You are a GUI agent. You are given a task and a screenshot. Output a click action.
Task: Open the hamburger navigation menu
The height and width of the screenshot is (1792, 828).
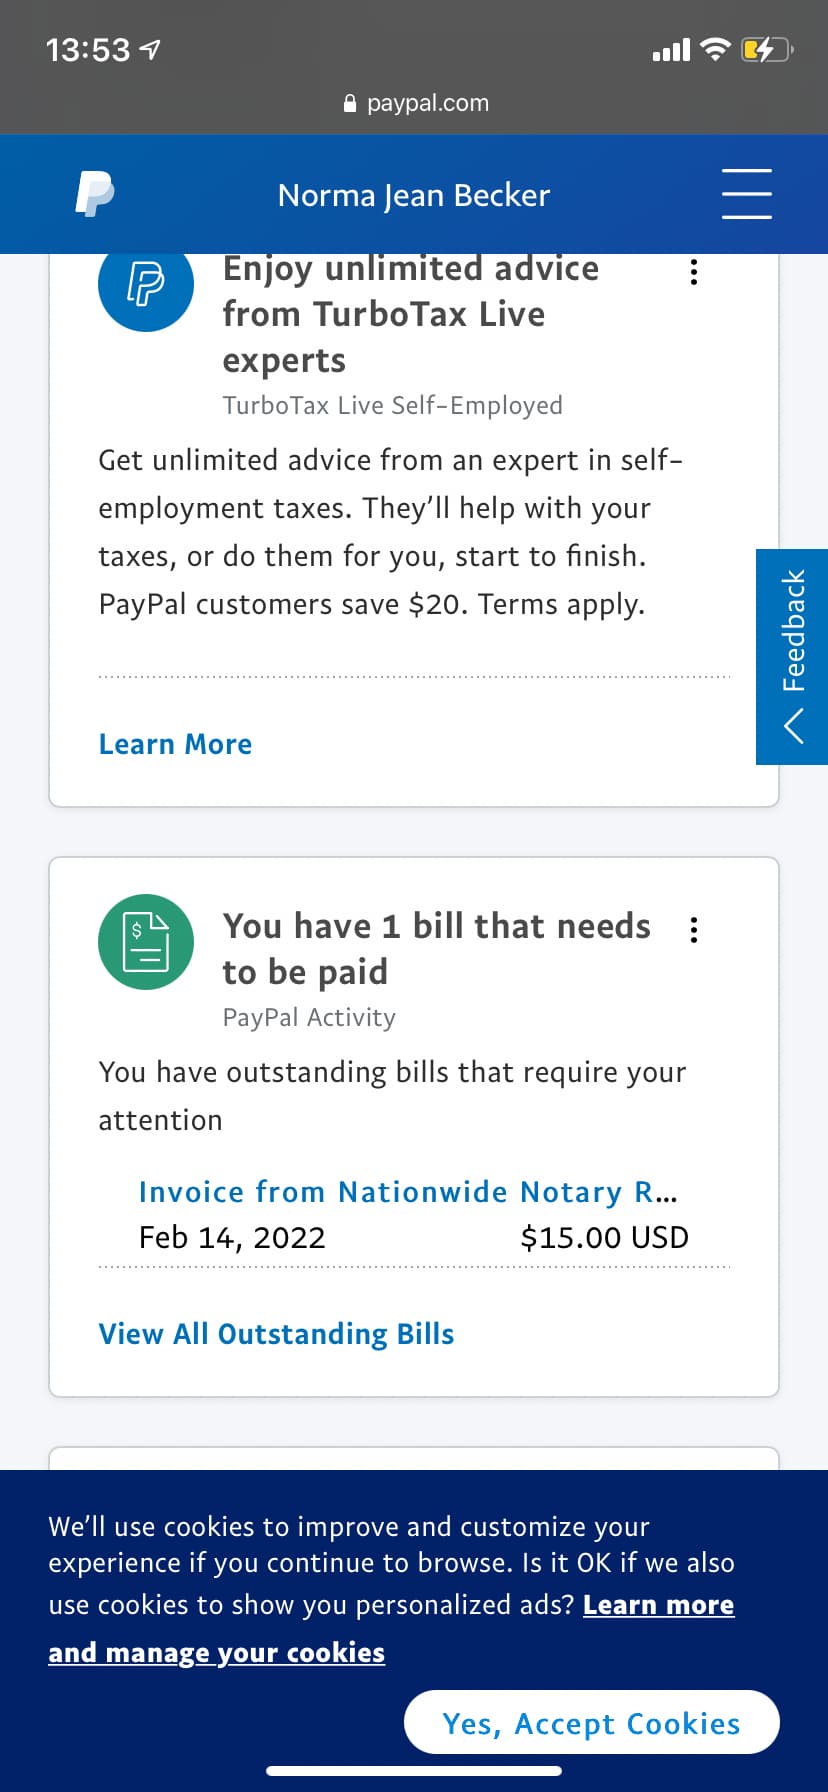pos(747,194)
